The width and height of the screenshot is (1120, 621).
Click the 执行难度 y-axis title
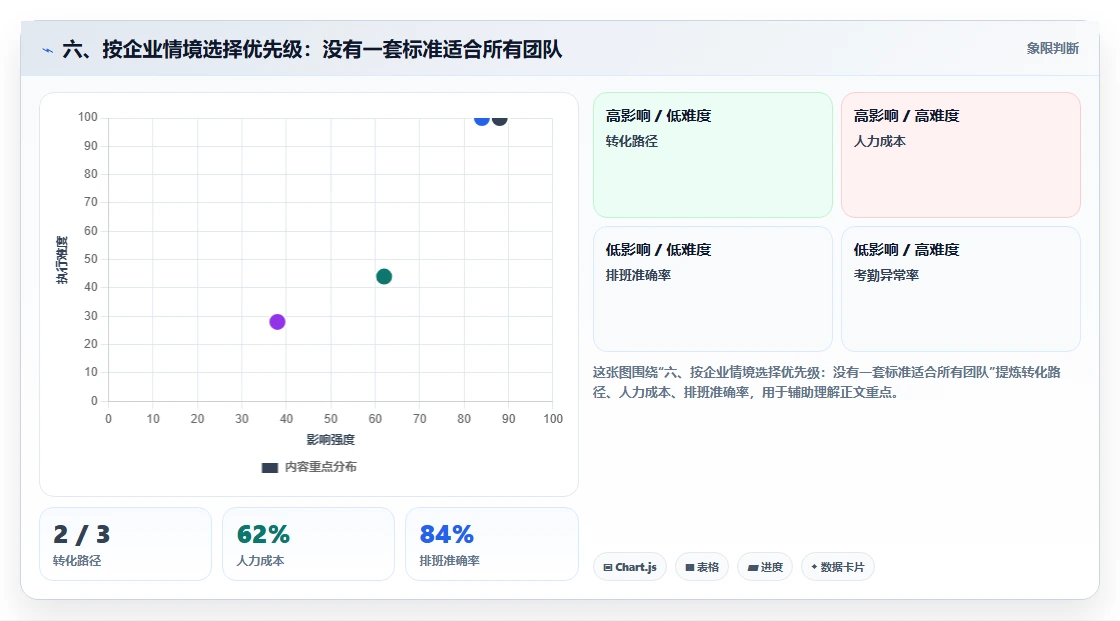(62, 260)
